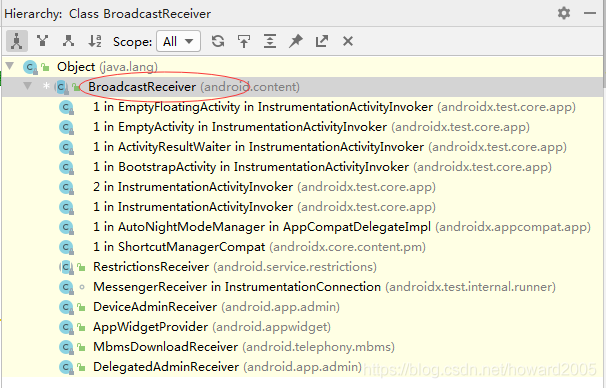Click class icon beside ShortcutManagerCompat row
Viewport: 606px width, 388px height.
66,247
